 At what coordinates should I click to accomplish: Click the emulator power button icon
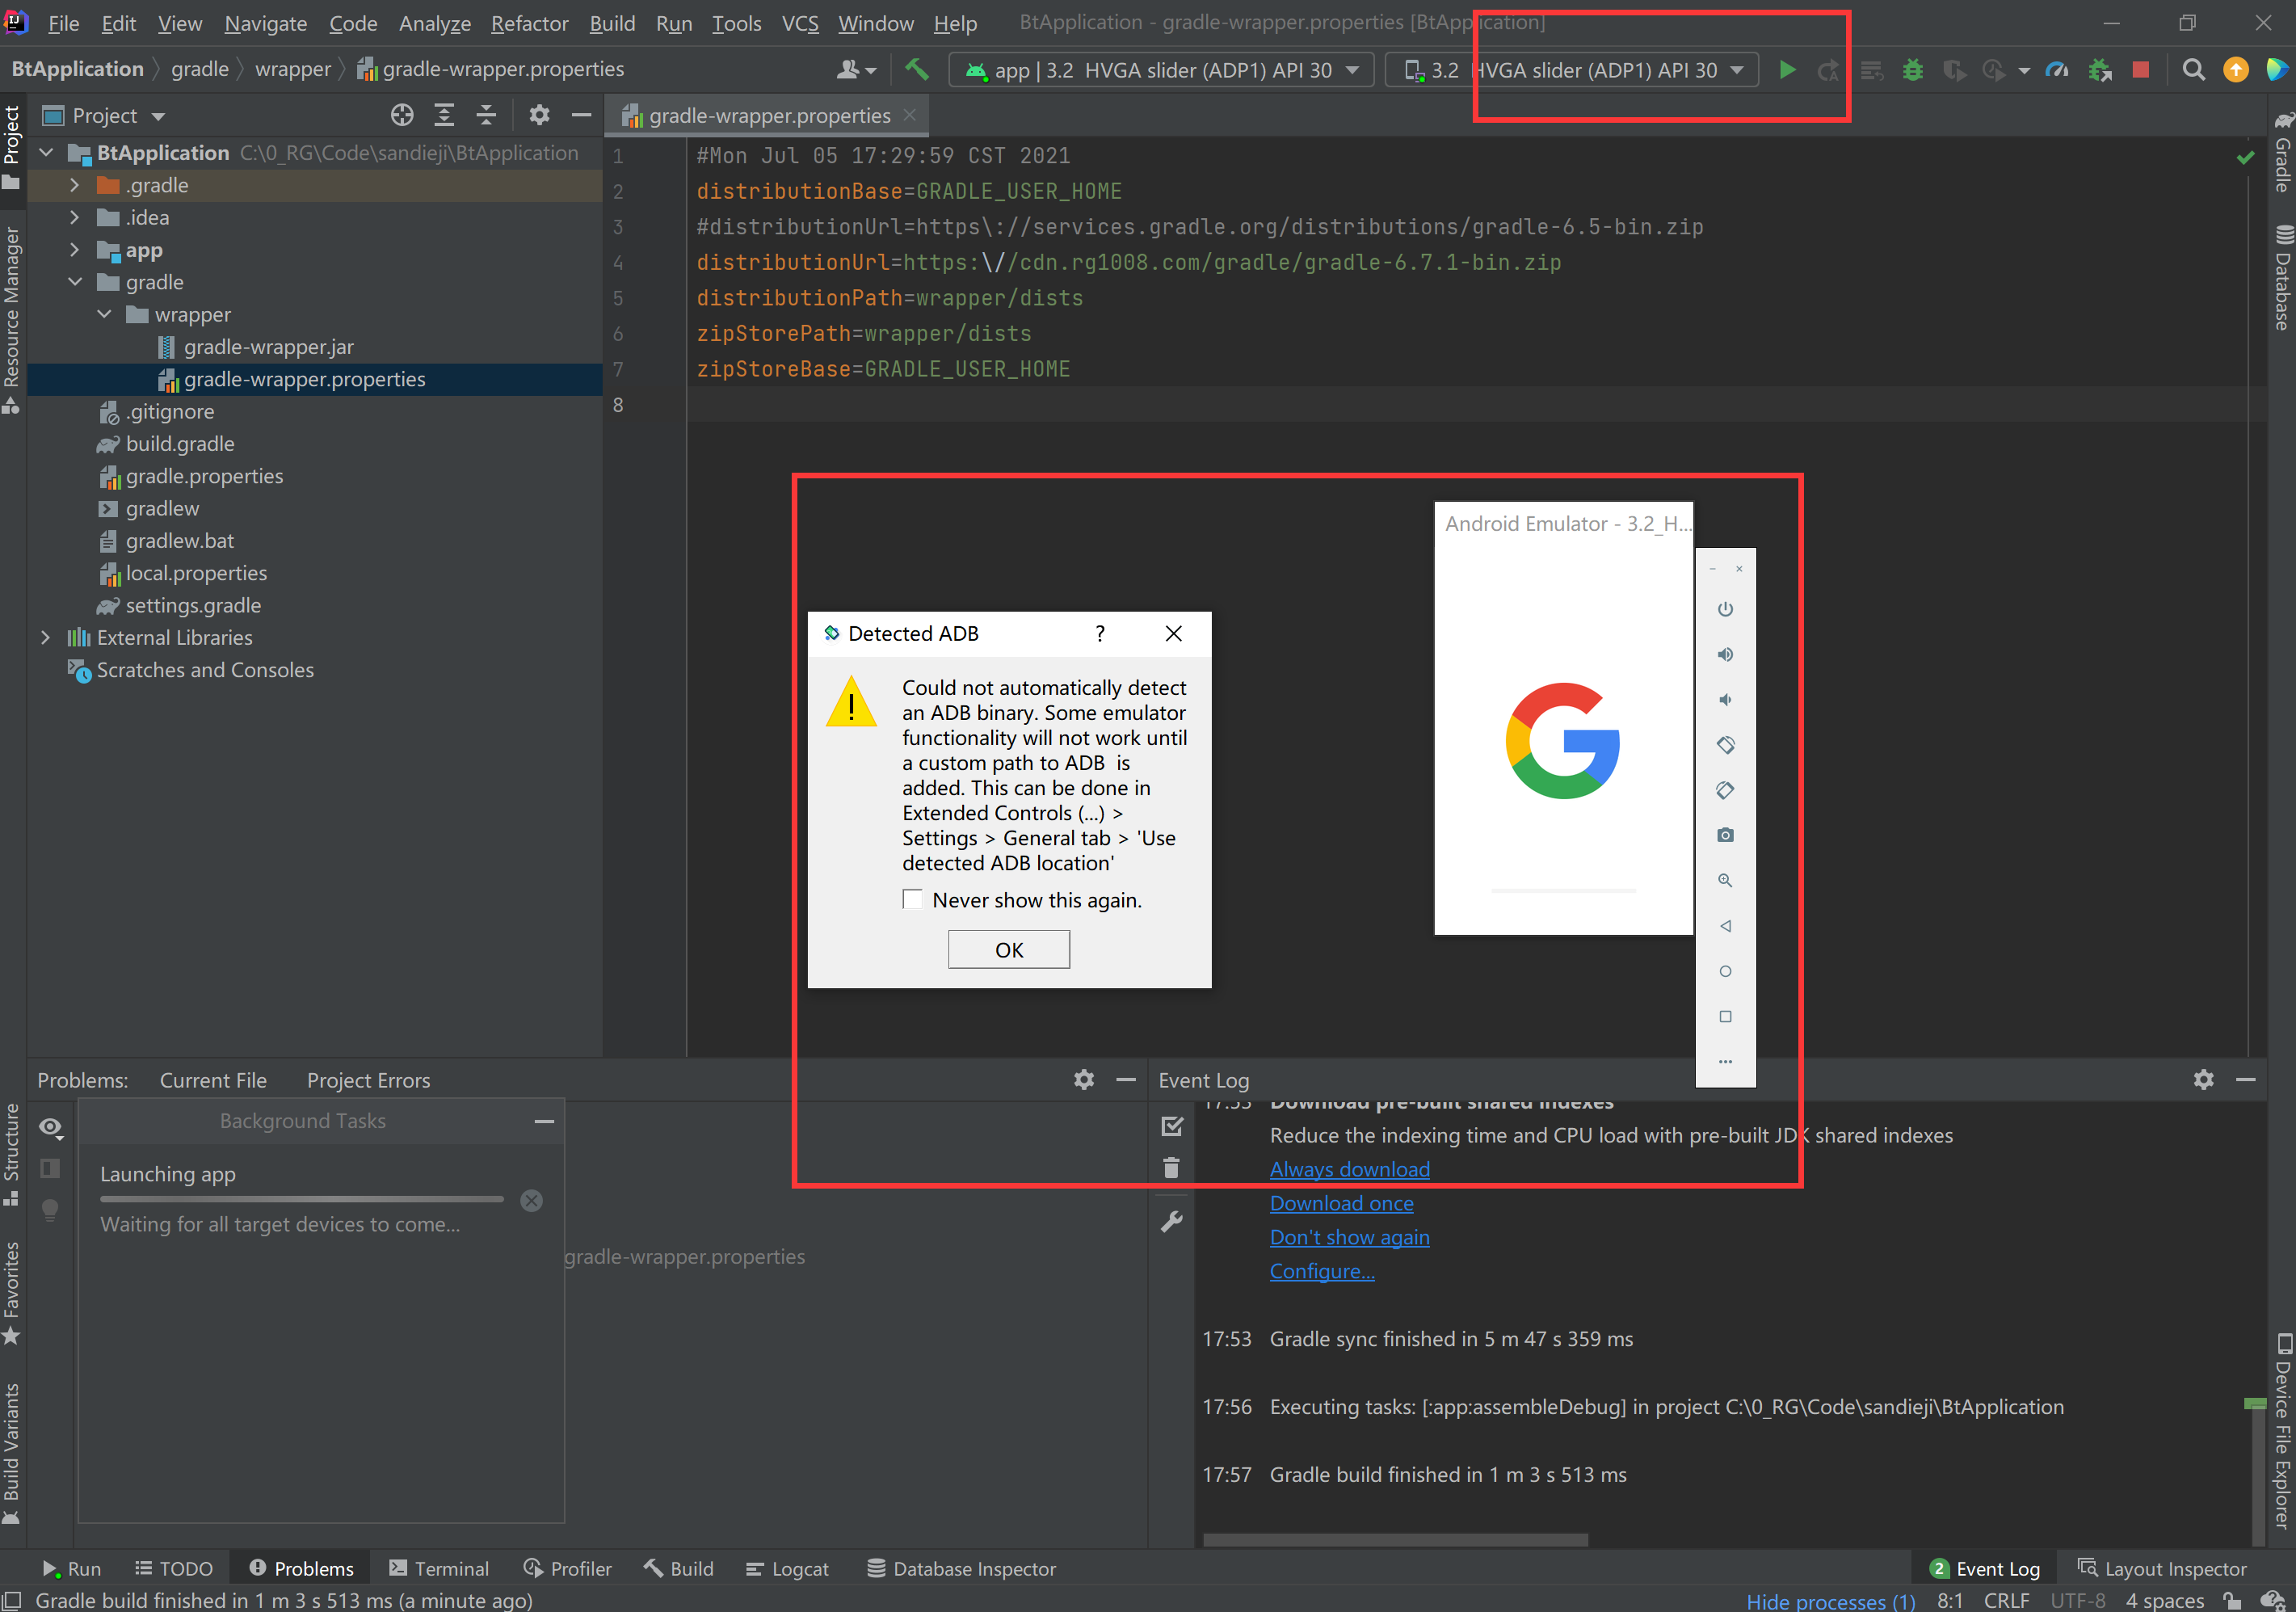tap(1725, 609)
